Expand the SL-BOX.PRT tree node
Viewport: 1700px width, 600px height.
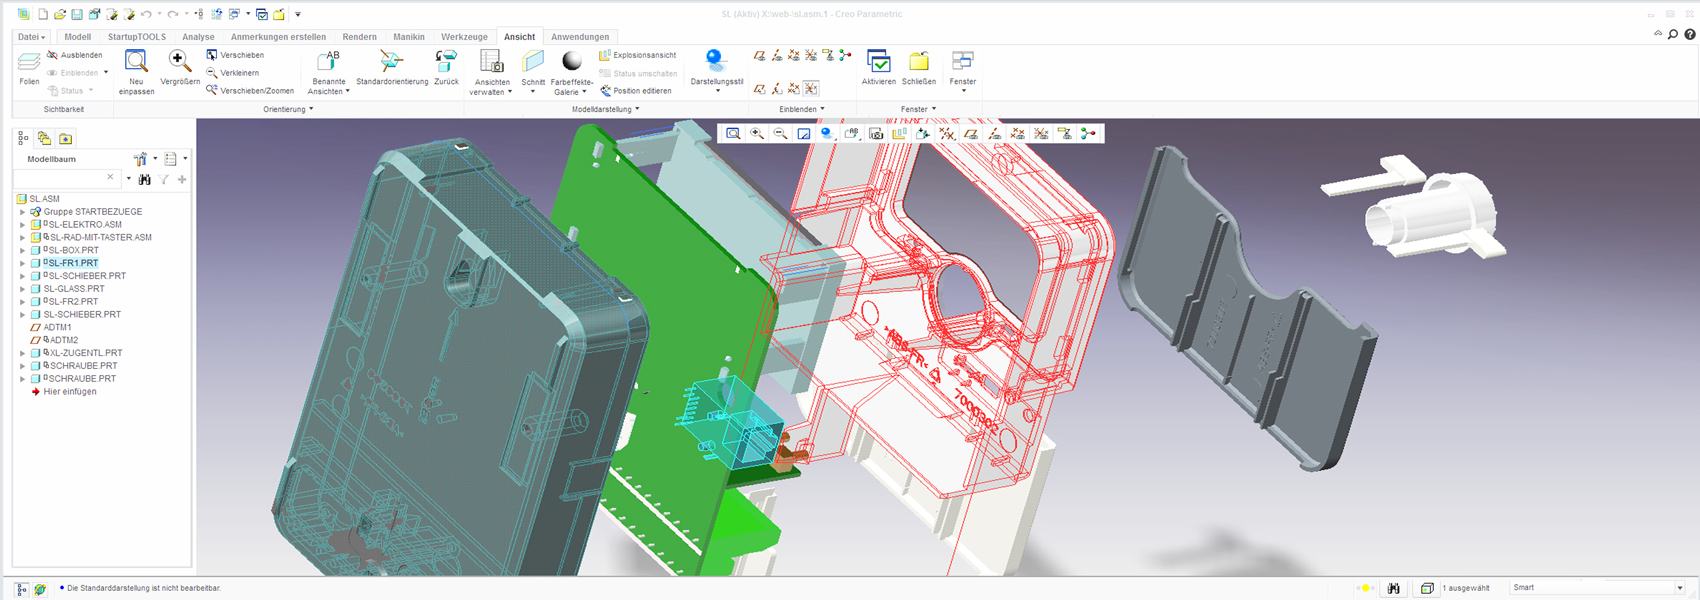(x=23, y=250)
